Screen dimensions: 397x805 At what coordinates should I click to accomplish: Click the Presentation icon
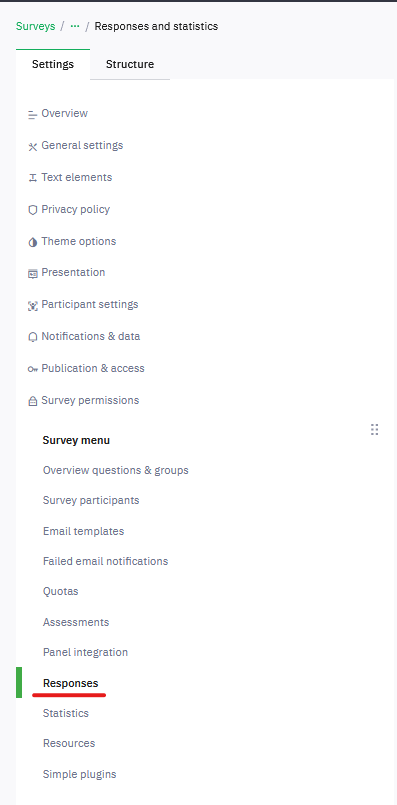33,274
